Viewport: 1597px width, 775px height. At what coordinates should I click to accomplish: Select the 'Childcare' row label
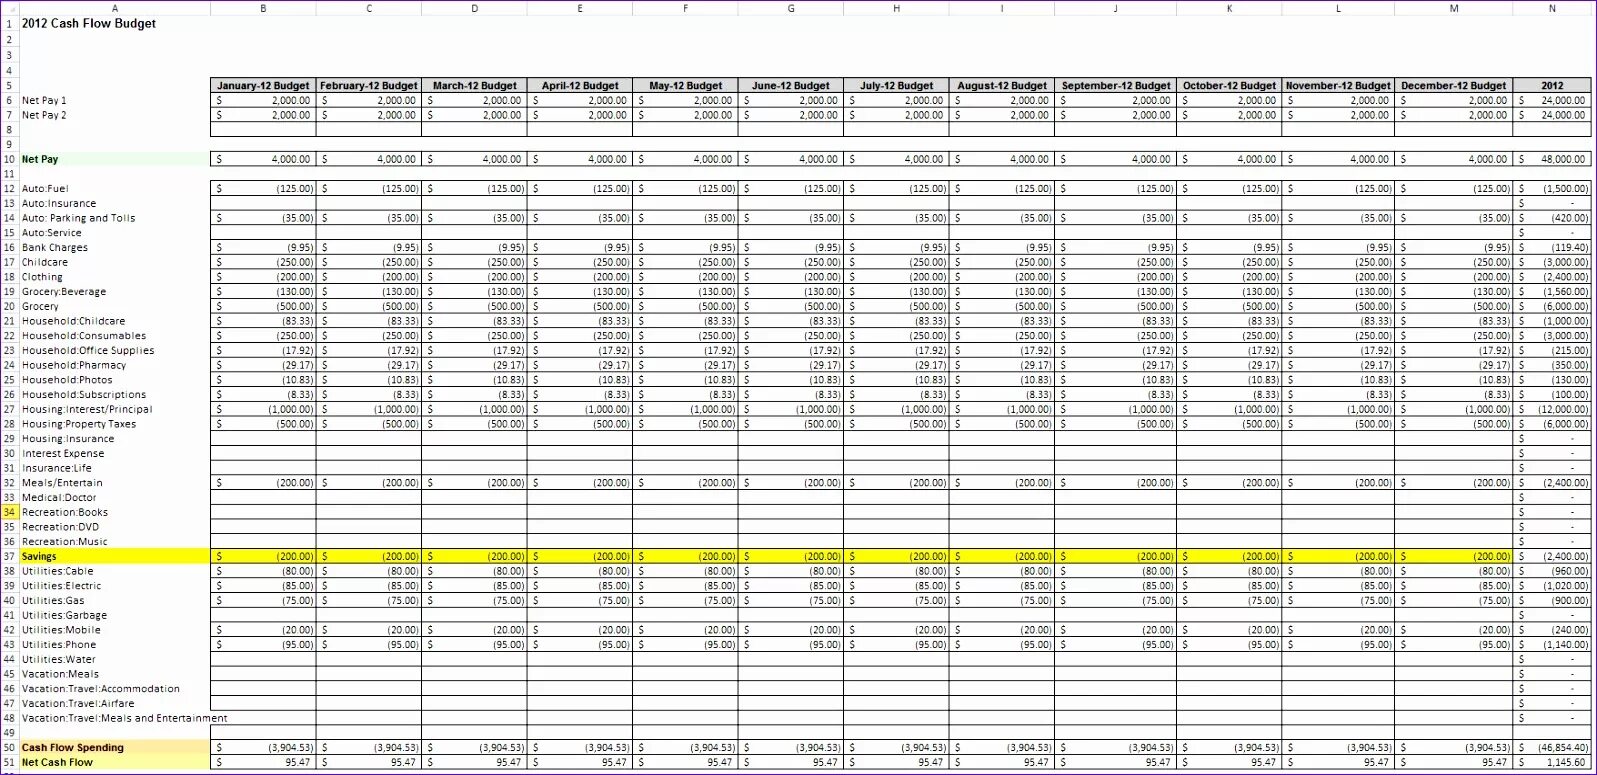(x=45, y=262)
